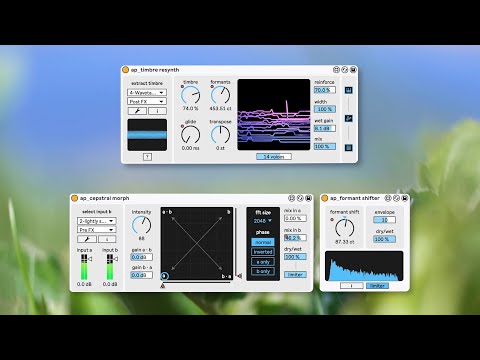
Task: Click the small red dot beside the formants knob
Action: (x=212, y=87)
